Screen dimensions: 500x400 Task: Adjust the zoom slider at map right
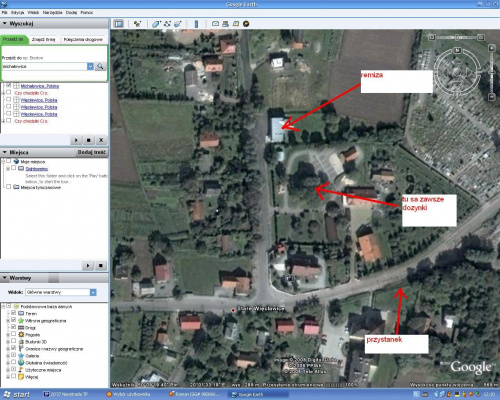coord(492,72)
